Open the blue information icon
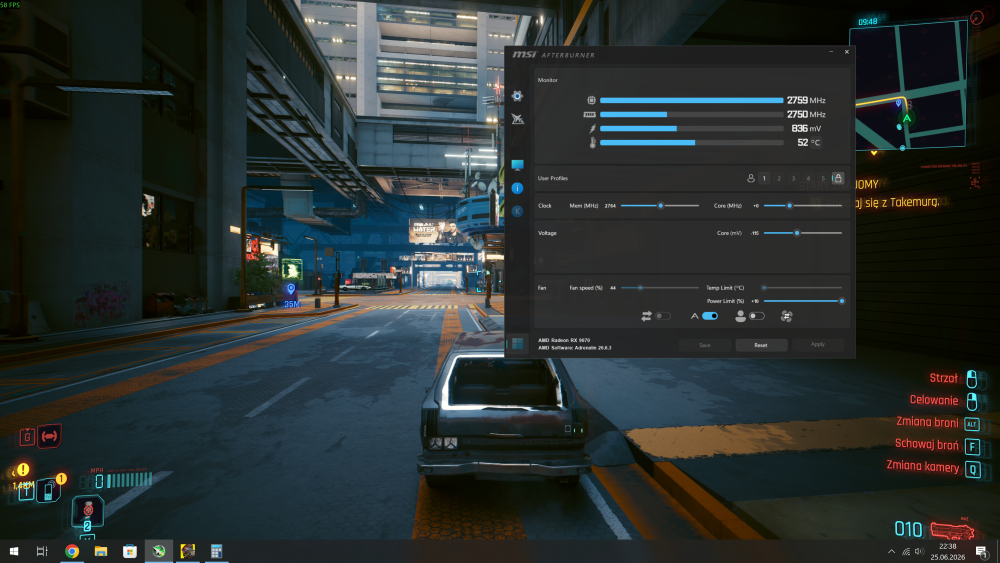 (x=517, y=188)
